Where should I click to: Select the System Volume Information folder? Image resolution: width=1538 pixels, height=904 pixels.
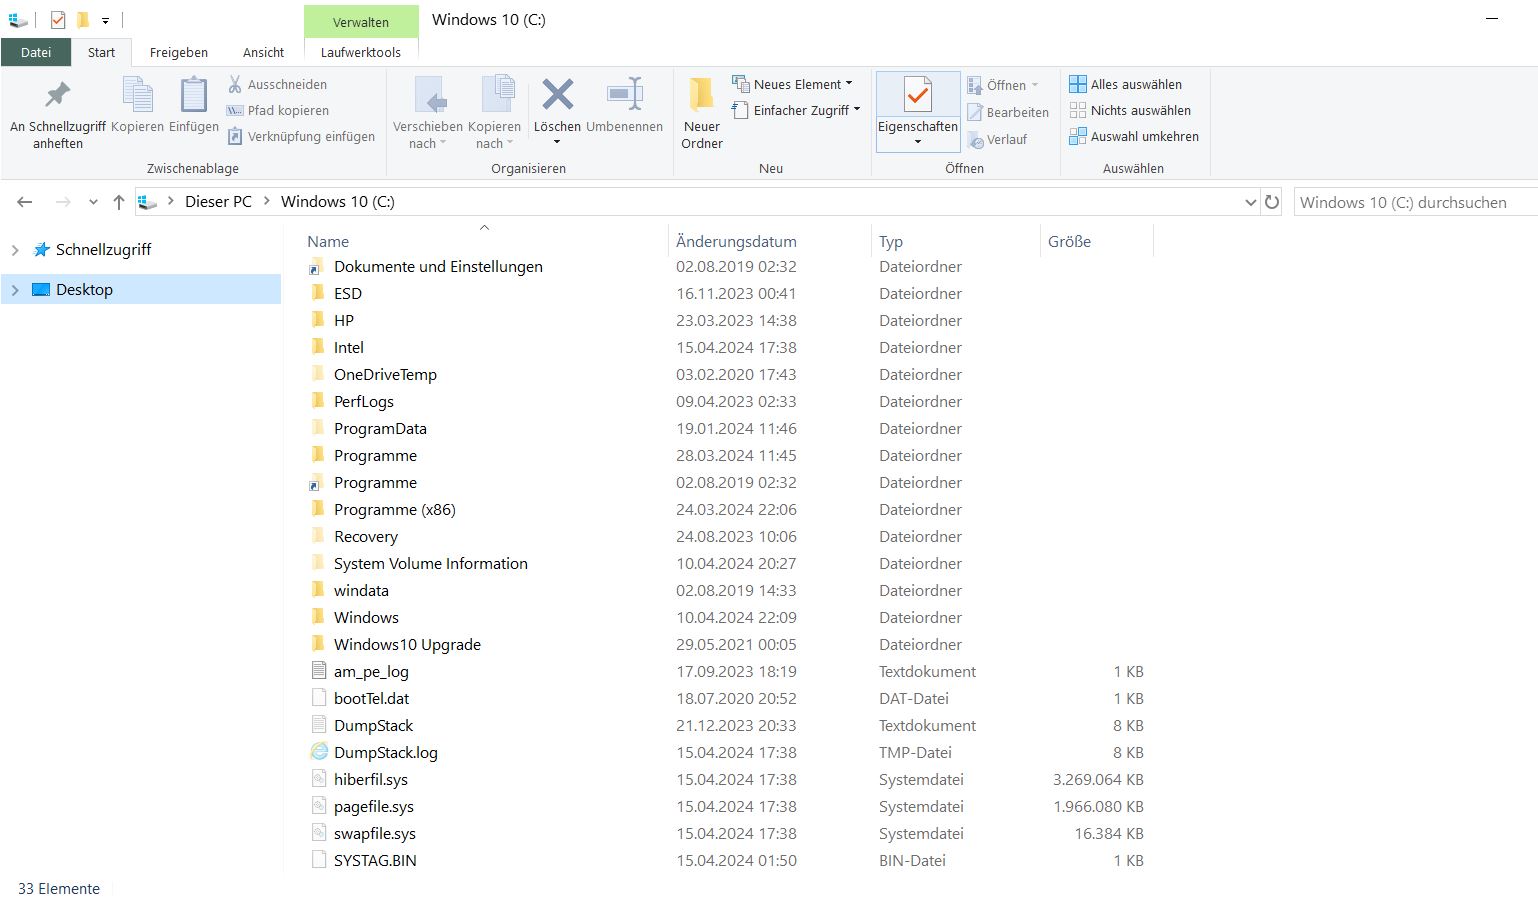[431, 564]
